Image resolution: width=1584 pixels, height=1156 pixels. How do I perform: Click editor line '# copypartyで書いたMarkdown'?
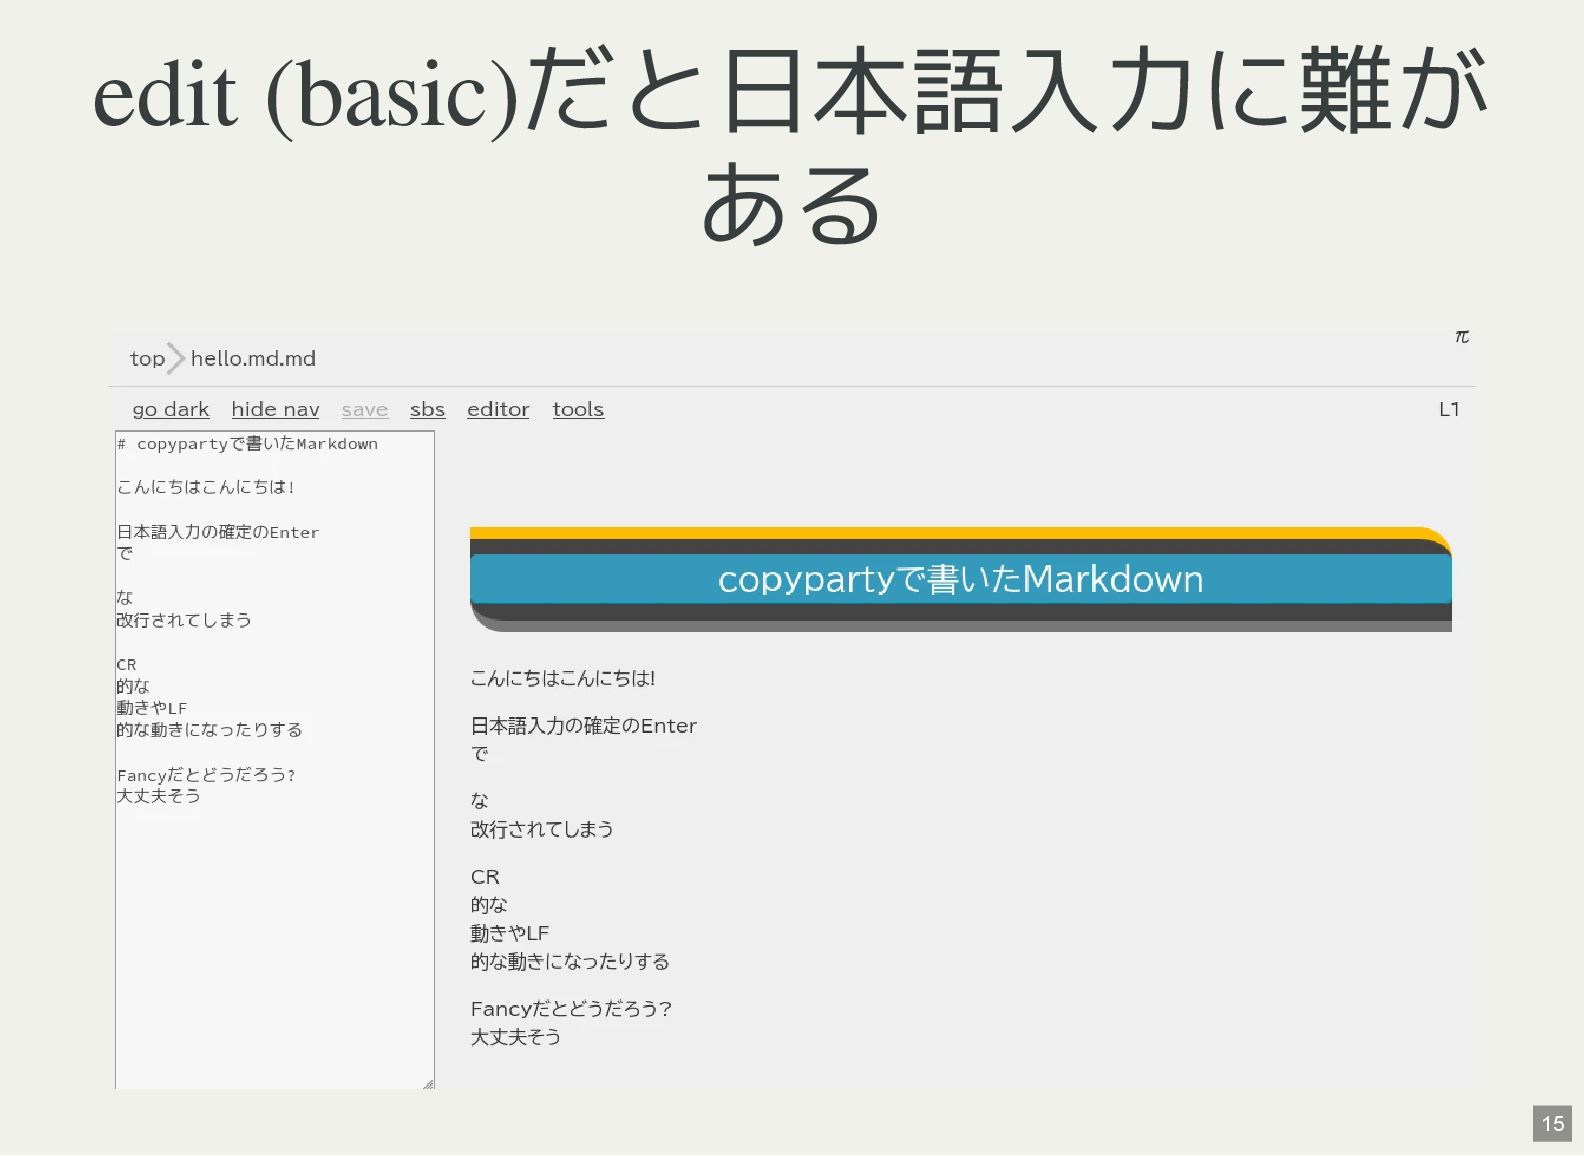point(248,444)
